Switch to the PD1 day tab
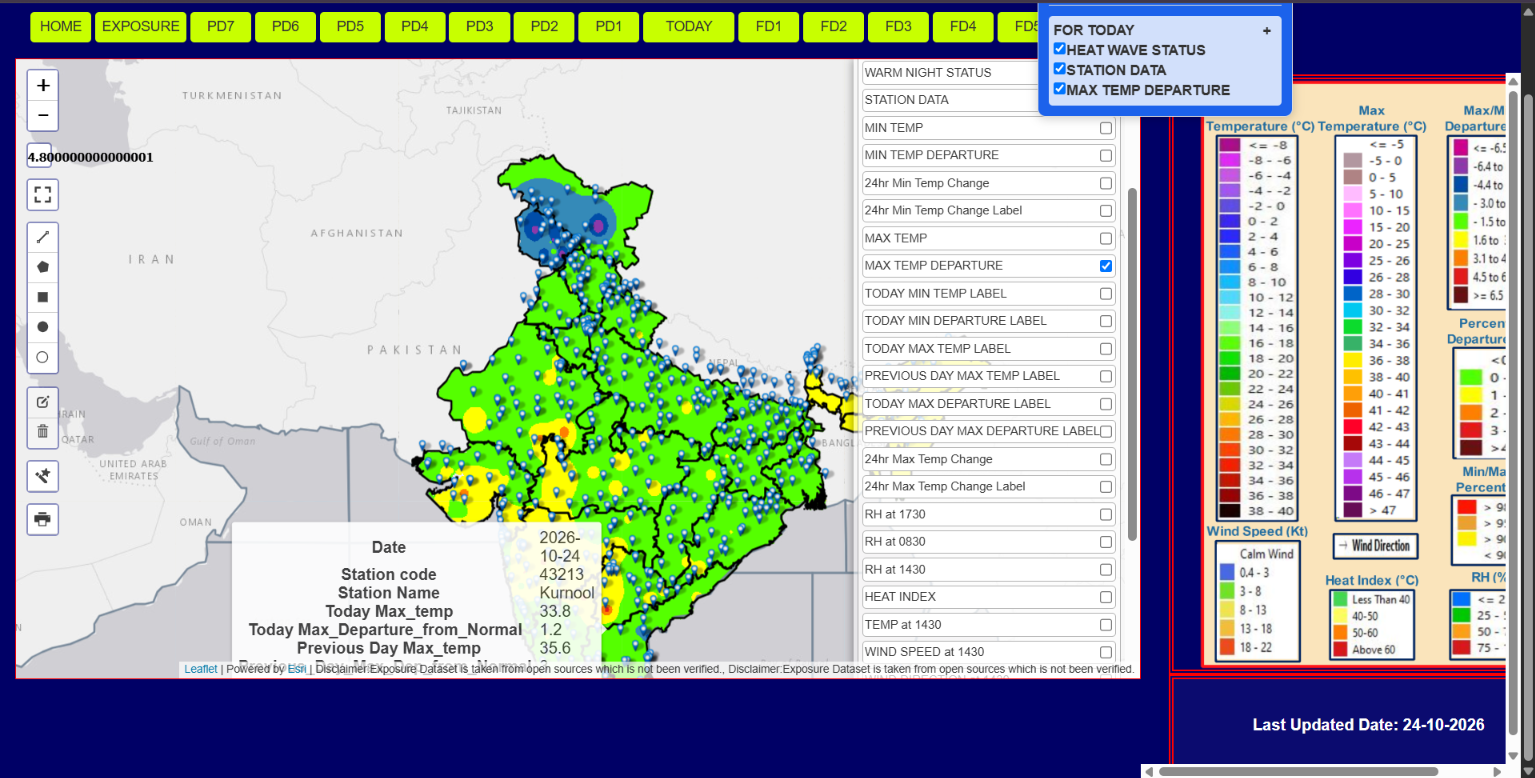This screenshot has height=778, width=1535. (609, 27)
